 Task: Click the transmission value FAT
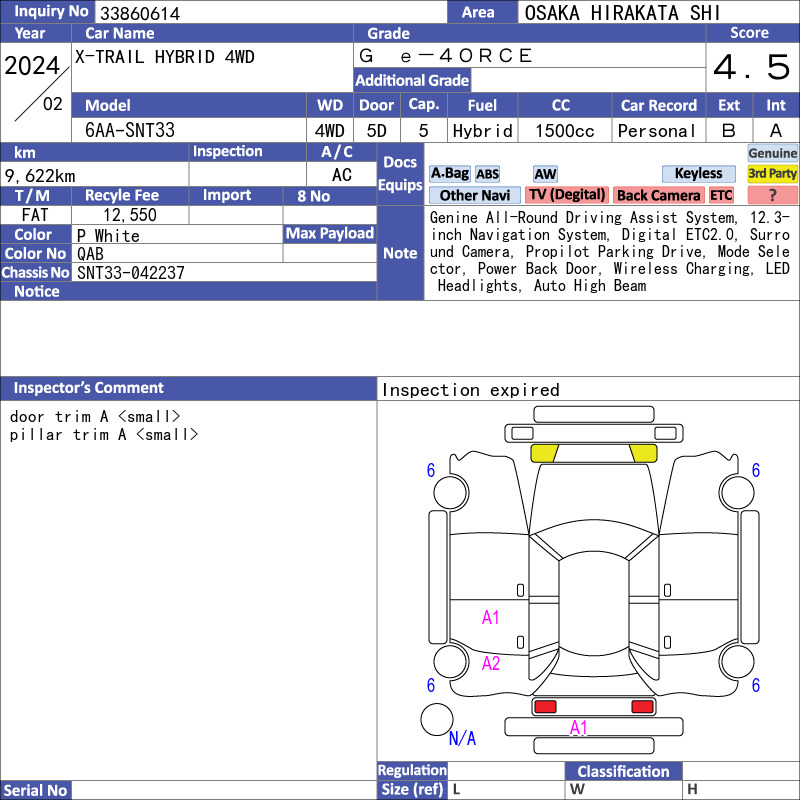click(35, 215)
